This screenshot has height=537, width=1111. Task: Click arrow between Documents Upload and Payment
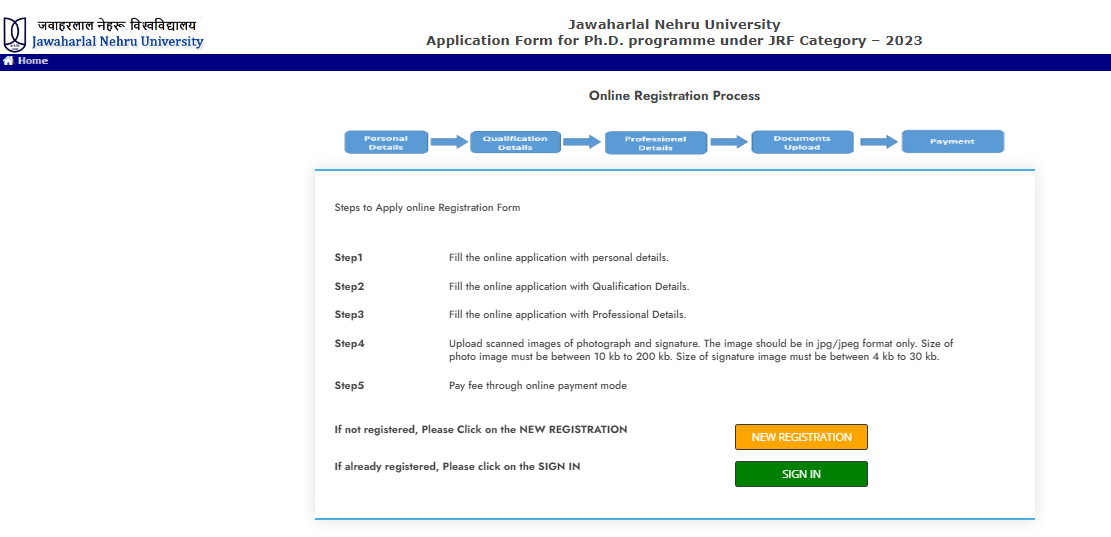pos(879,142)
